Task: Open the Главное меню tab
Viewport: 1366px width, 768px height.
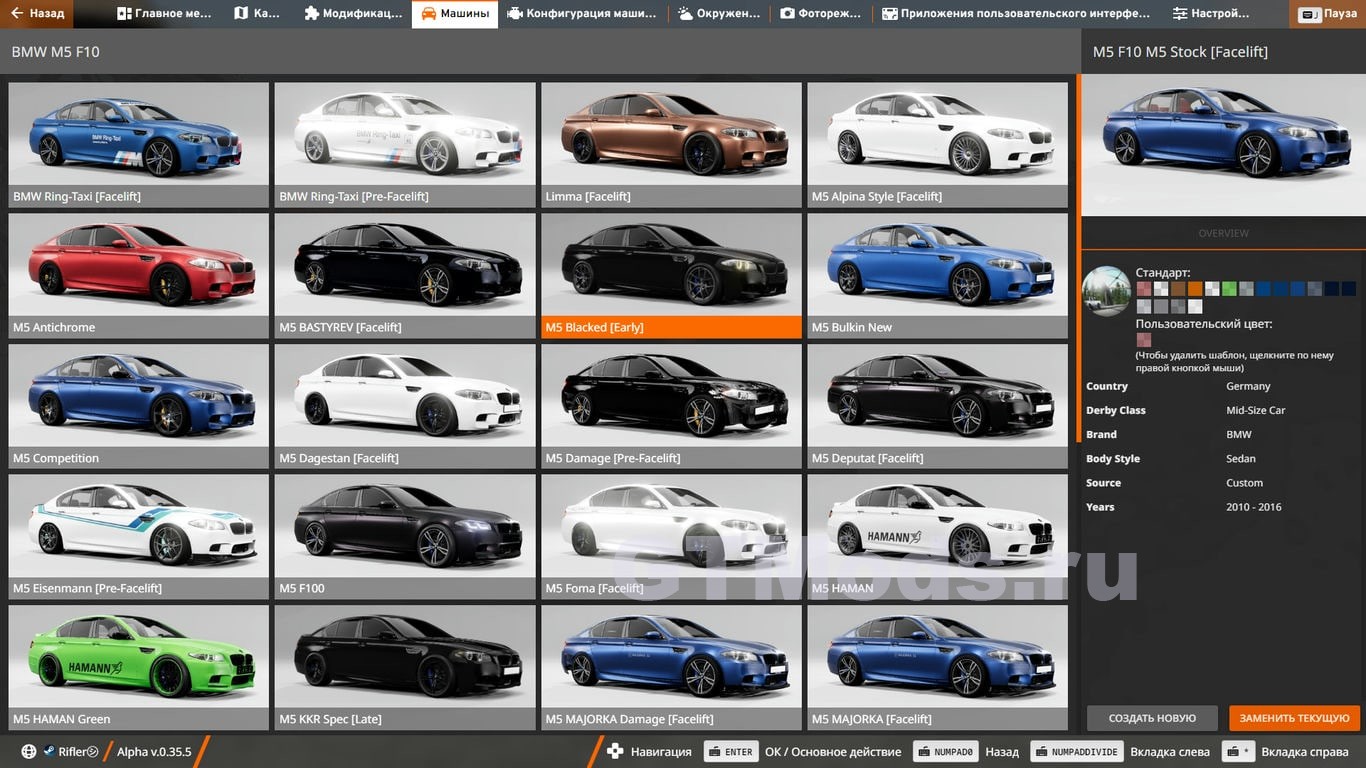Action: click(164, 14)
